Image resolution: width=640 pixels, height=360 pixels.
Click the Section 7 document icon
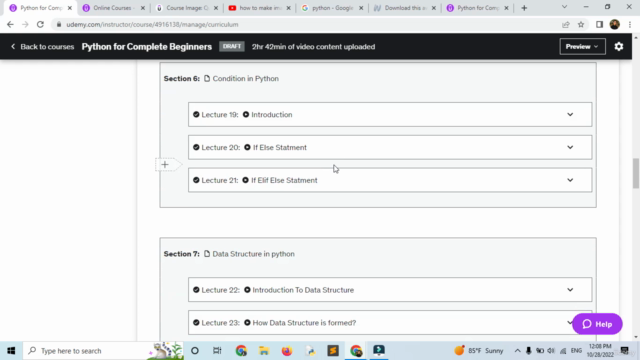pyautogui.click(x=207, y=254)
